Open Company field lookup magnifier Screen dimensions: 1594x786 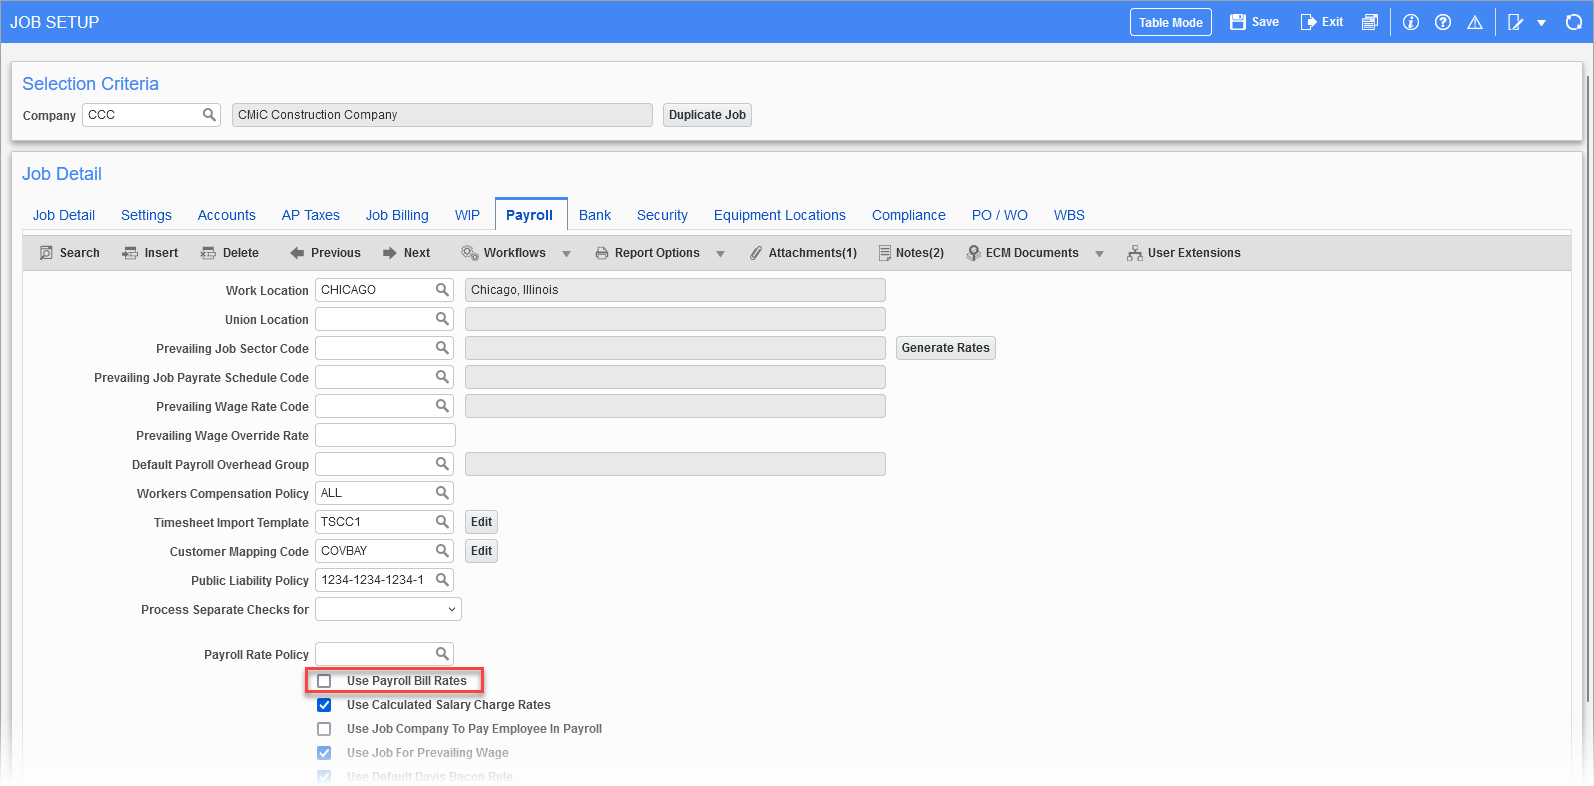click(x=209, y=115)
